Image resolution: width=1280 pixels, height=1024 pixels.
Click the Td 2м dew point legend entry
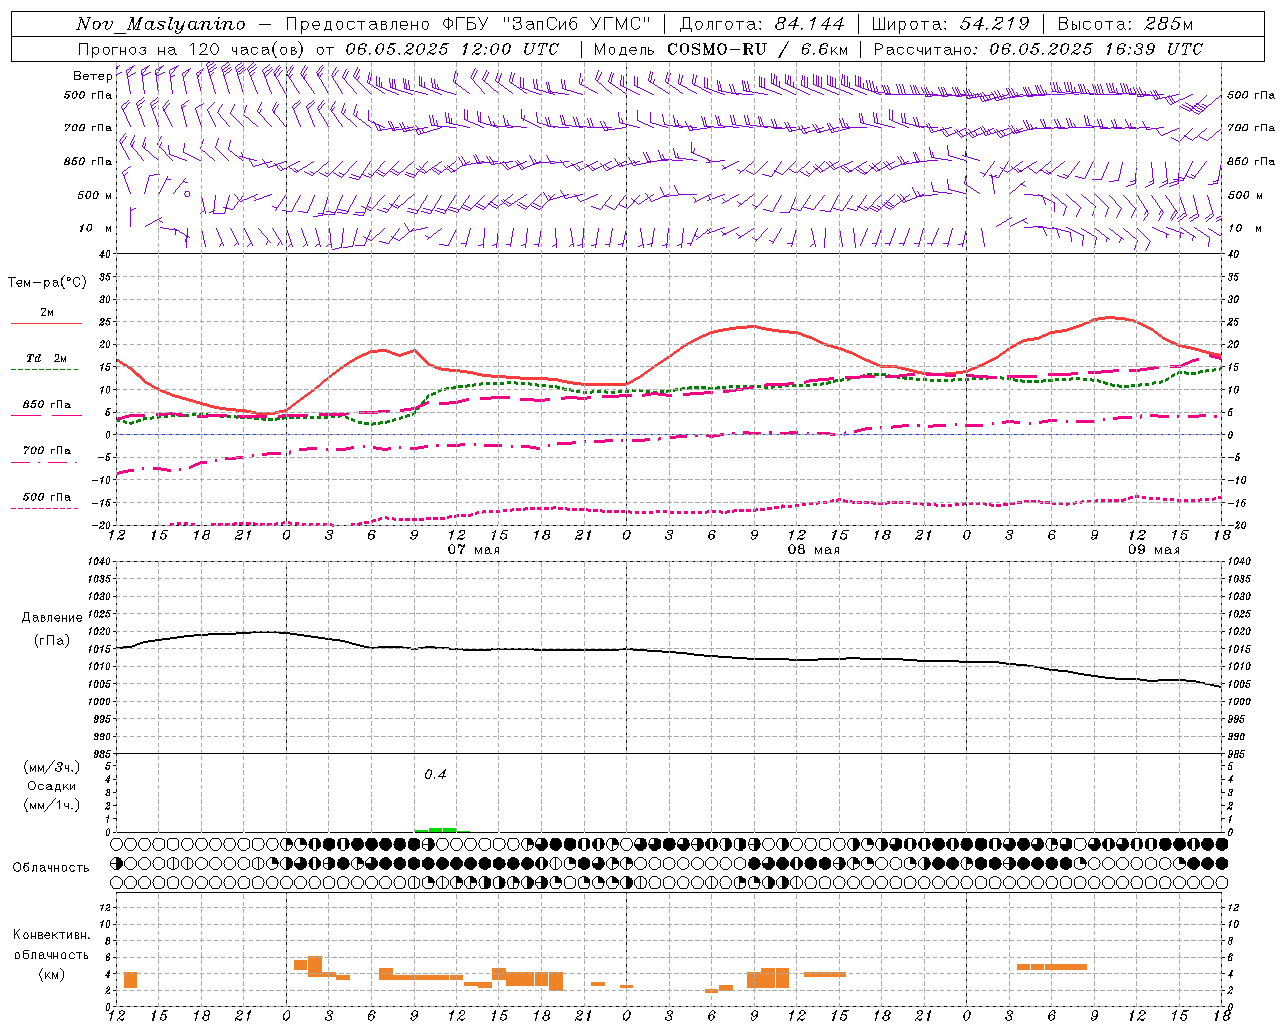point(46,358)
